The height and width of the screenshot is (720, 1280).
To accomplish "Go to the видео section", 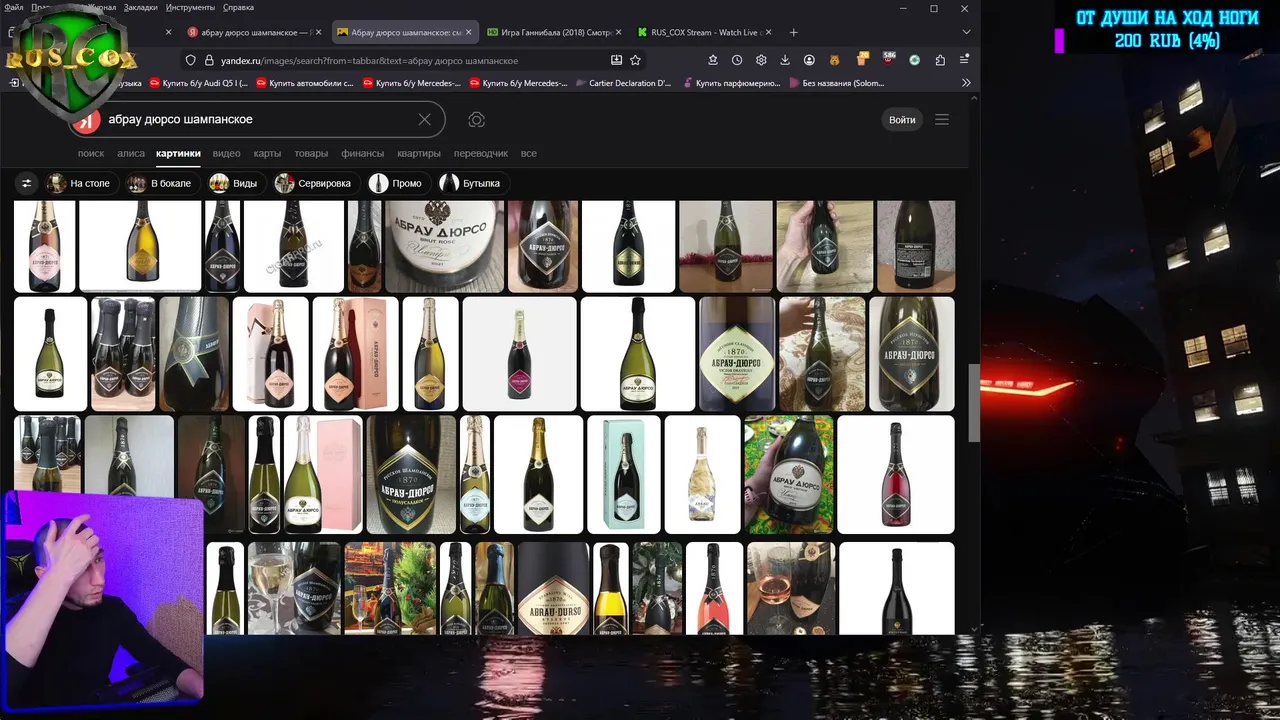I will click(226, 153).
